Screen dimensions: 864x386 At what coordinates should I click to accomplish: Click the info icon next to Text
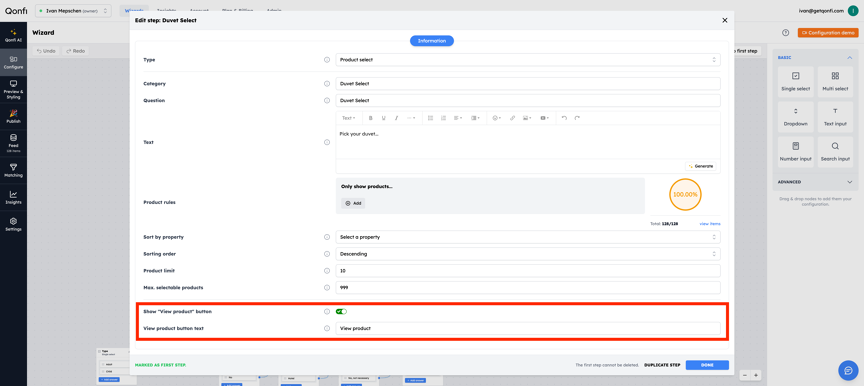pos(327,142)
